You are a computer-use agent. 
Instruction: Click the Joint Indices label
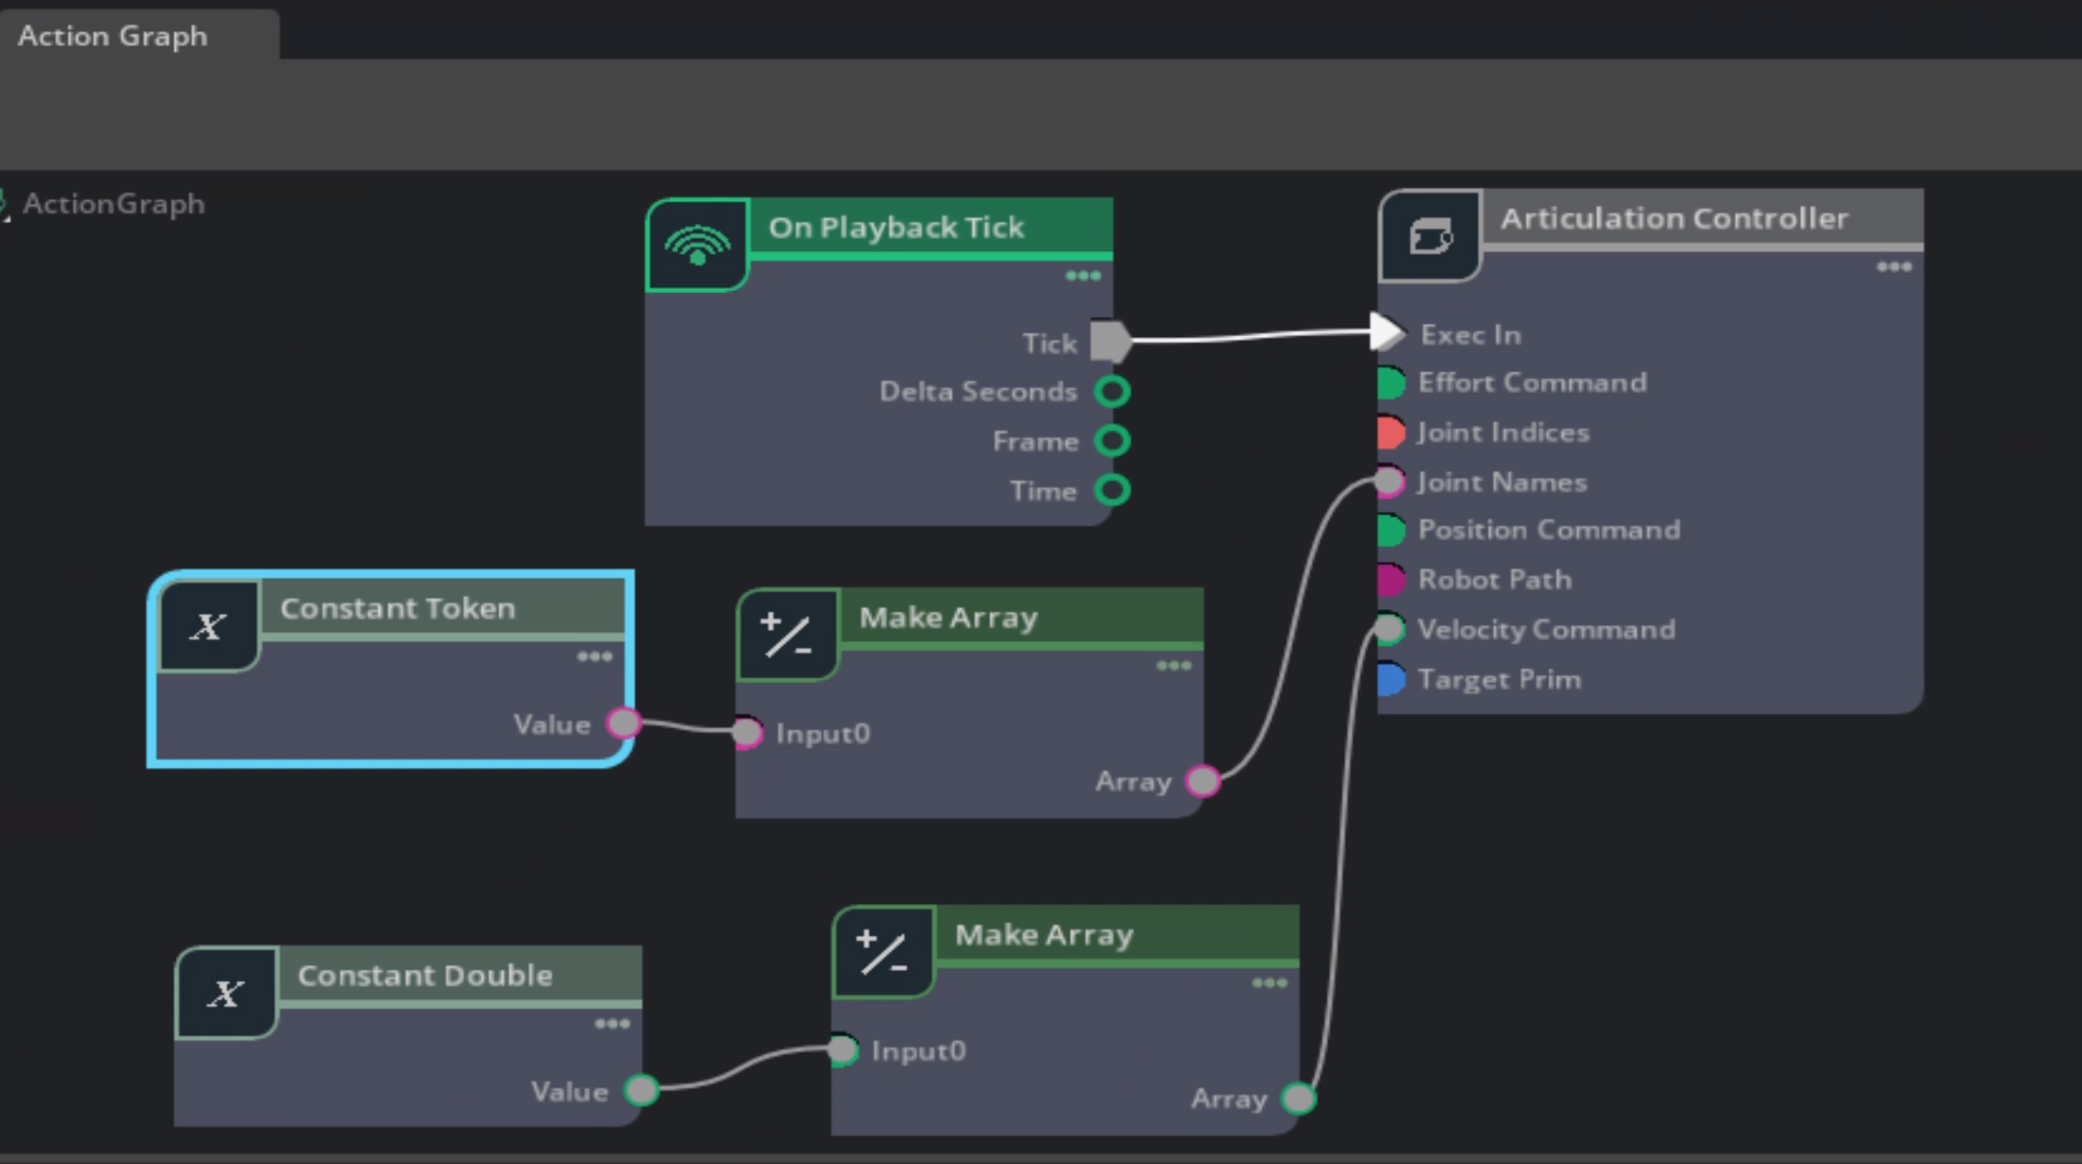tap(1504, 433)
